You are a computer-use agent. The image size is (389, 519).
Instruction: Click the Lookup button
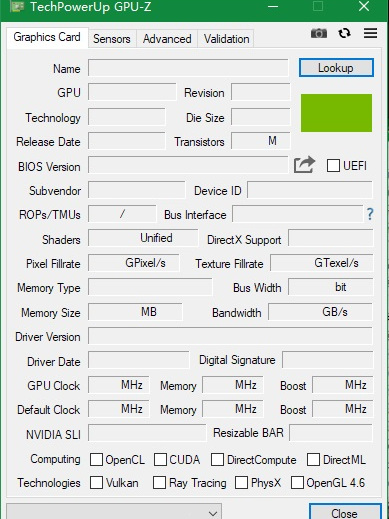tap(336, 68)
